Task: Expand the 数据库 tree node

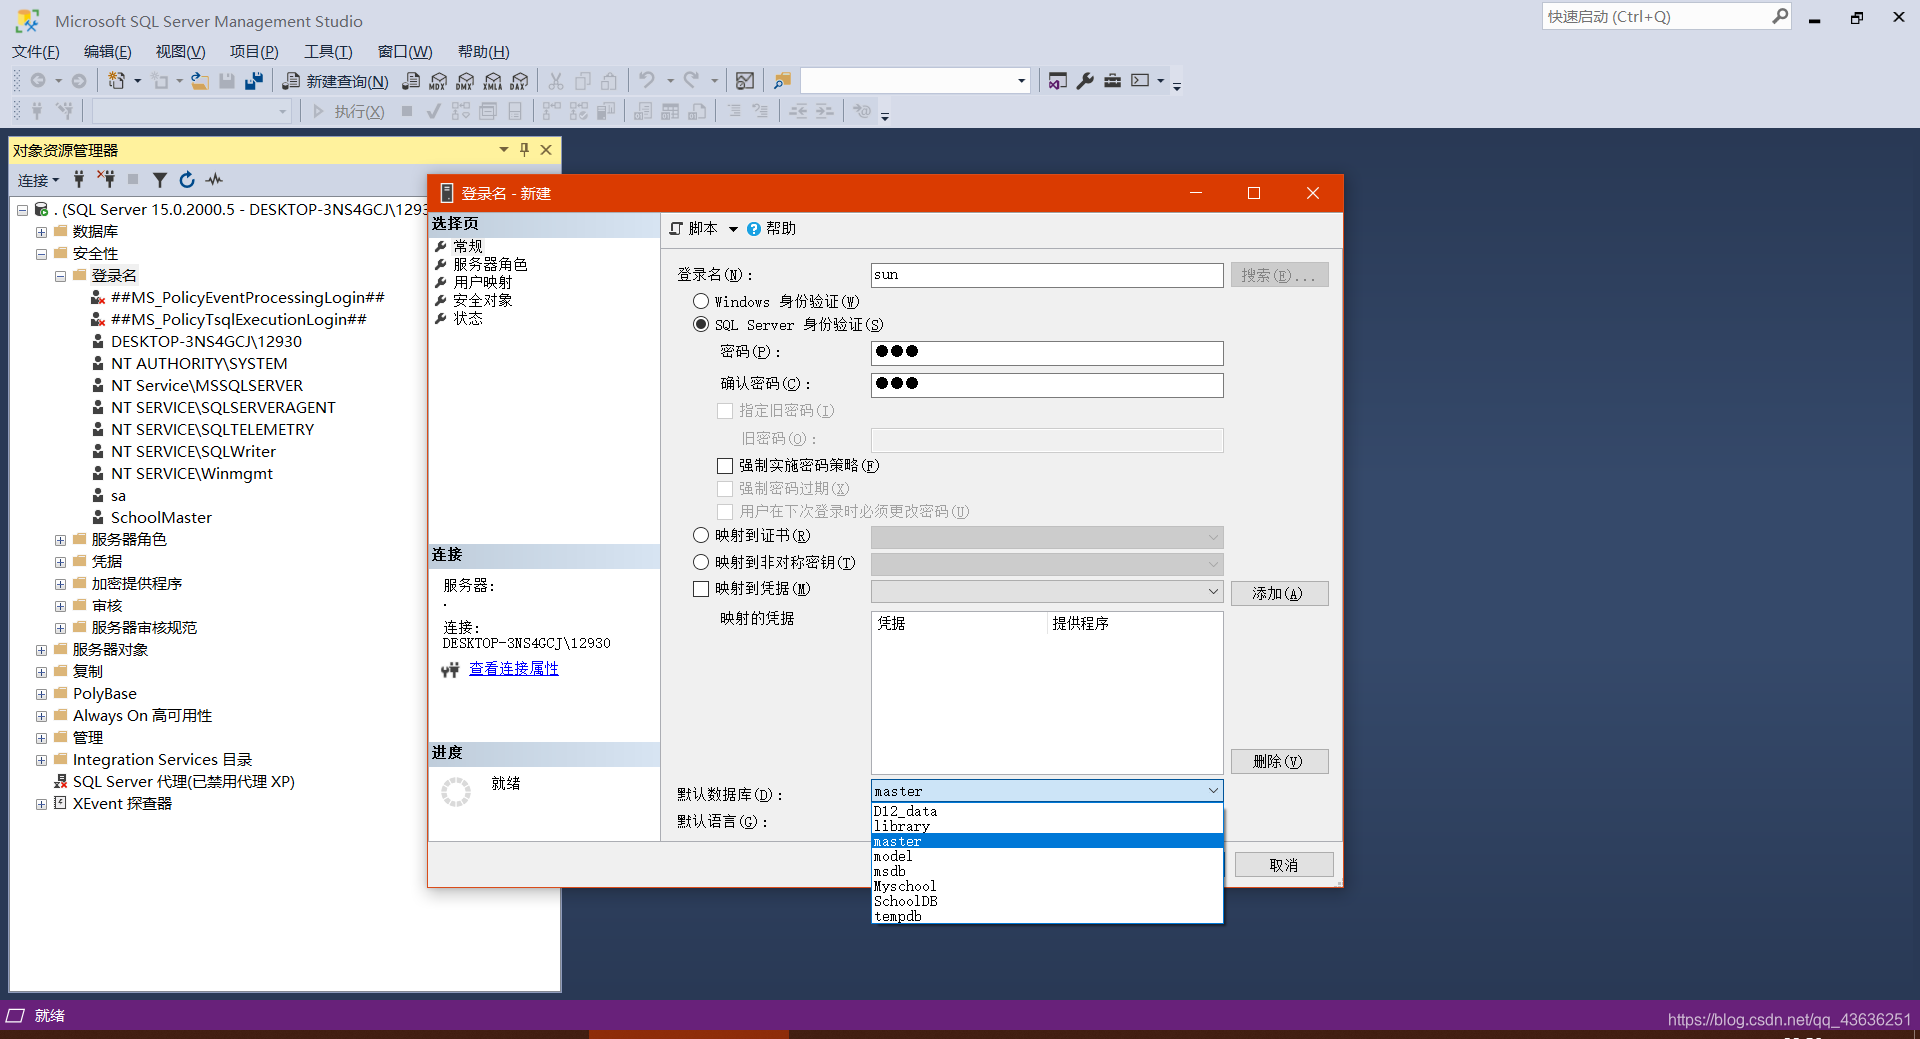Action: coord(41,232)
